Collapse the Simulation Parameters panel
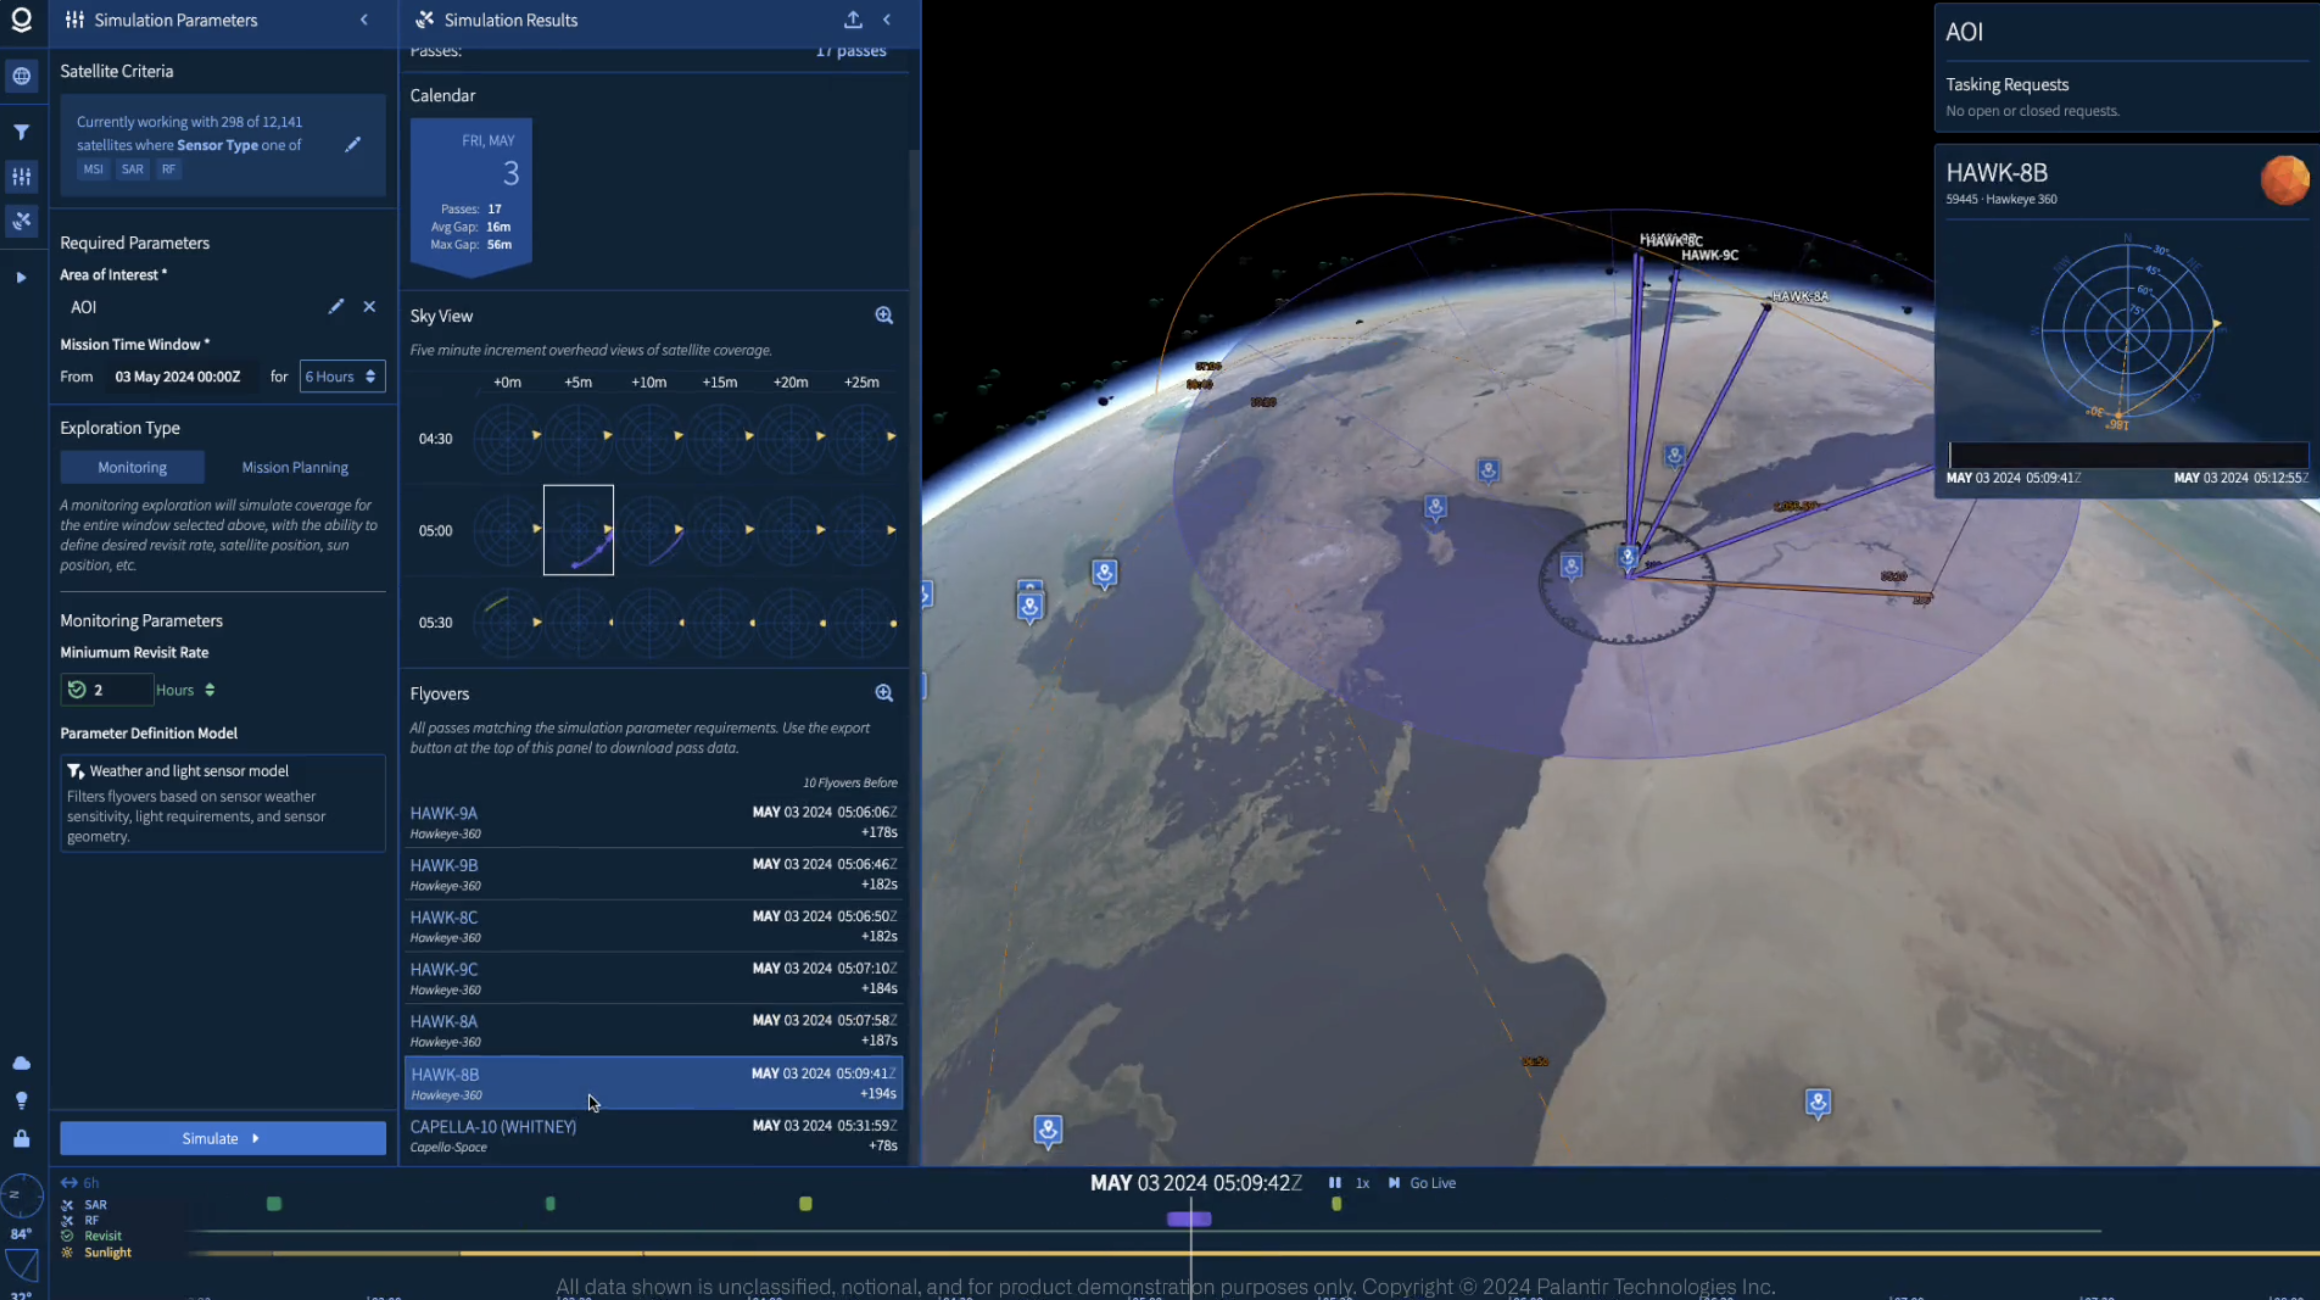2320x1300 pixels. (364, 20)
